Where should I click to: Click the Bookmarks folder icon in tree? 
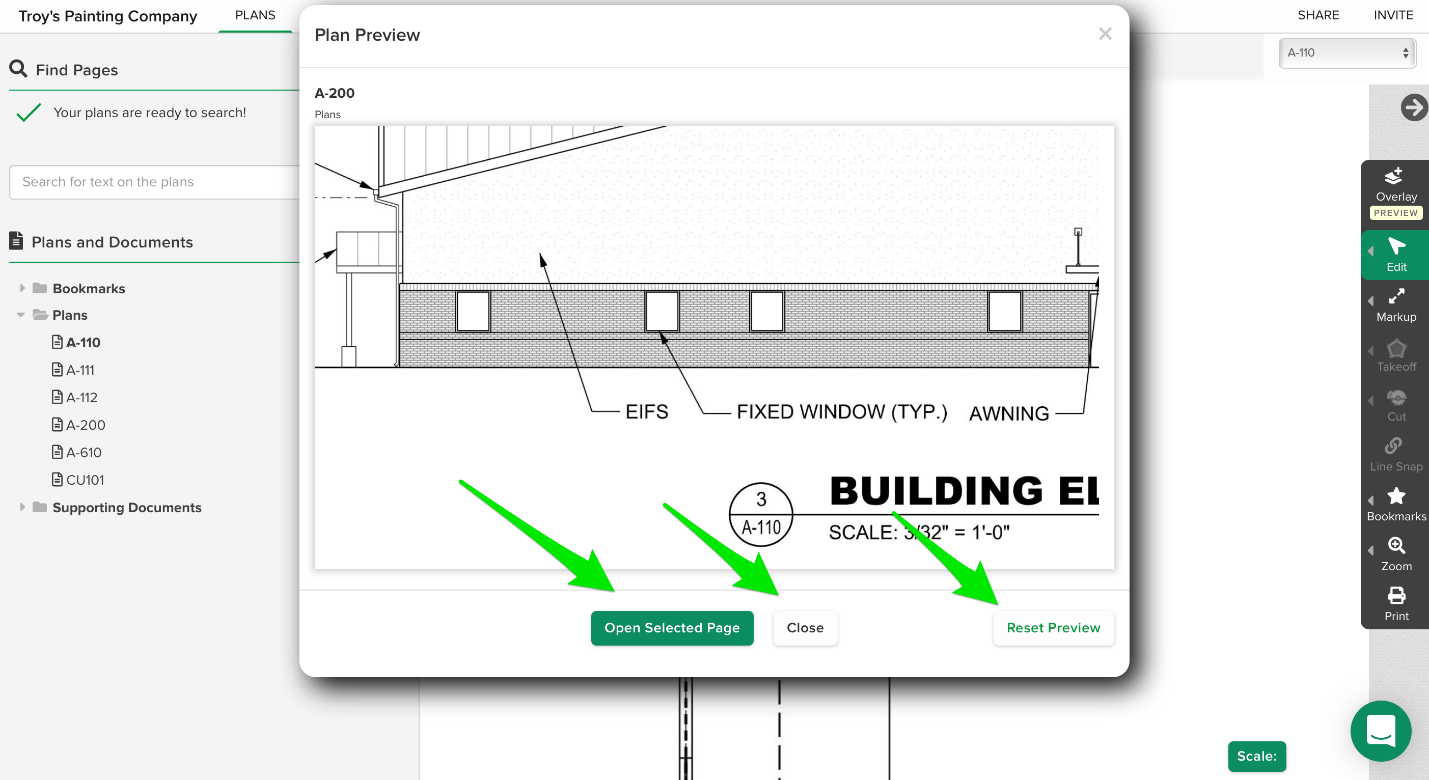coord(40,288)
